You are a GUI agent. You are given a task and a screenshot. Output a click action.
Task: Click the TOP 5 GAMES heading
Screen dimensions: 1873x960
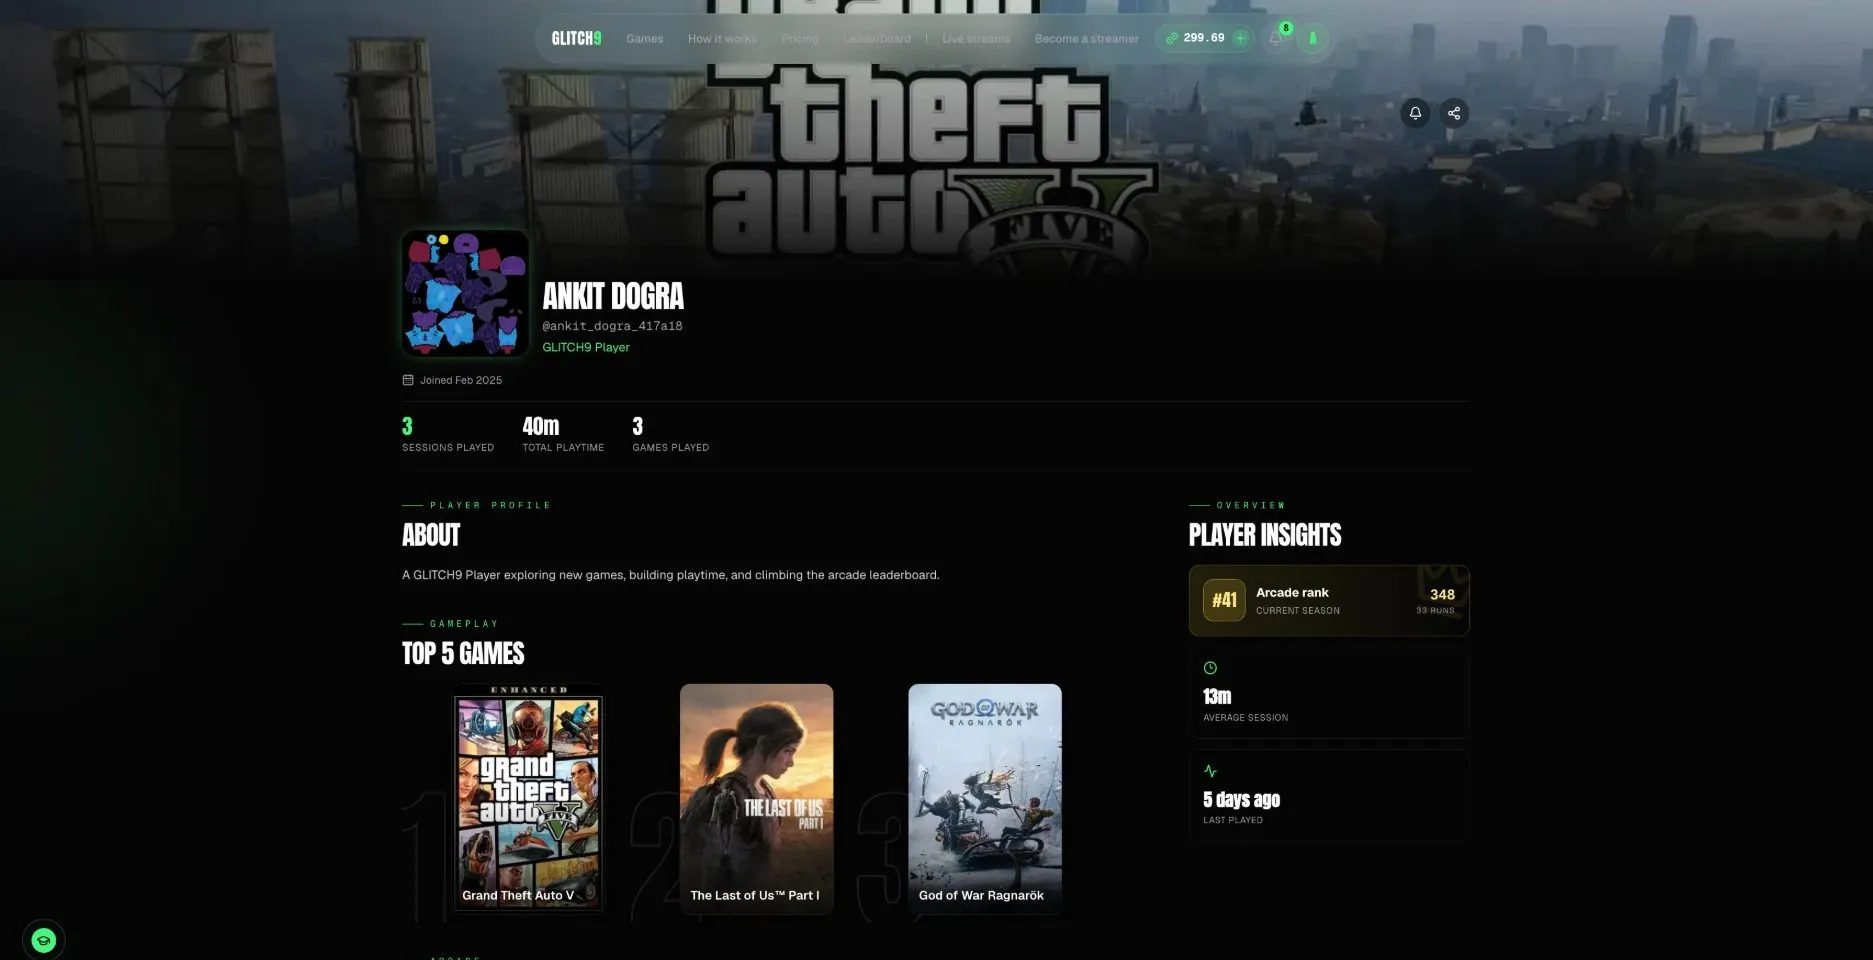(x=463, y=653)
